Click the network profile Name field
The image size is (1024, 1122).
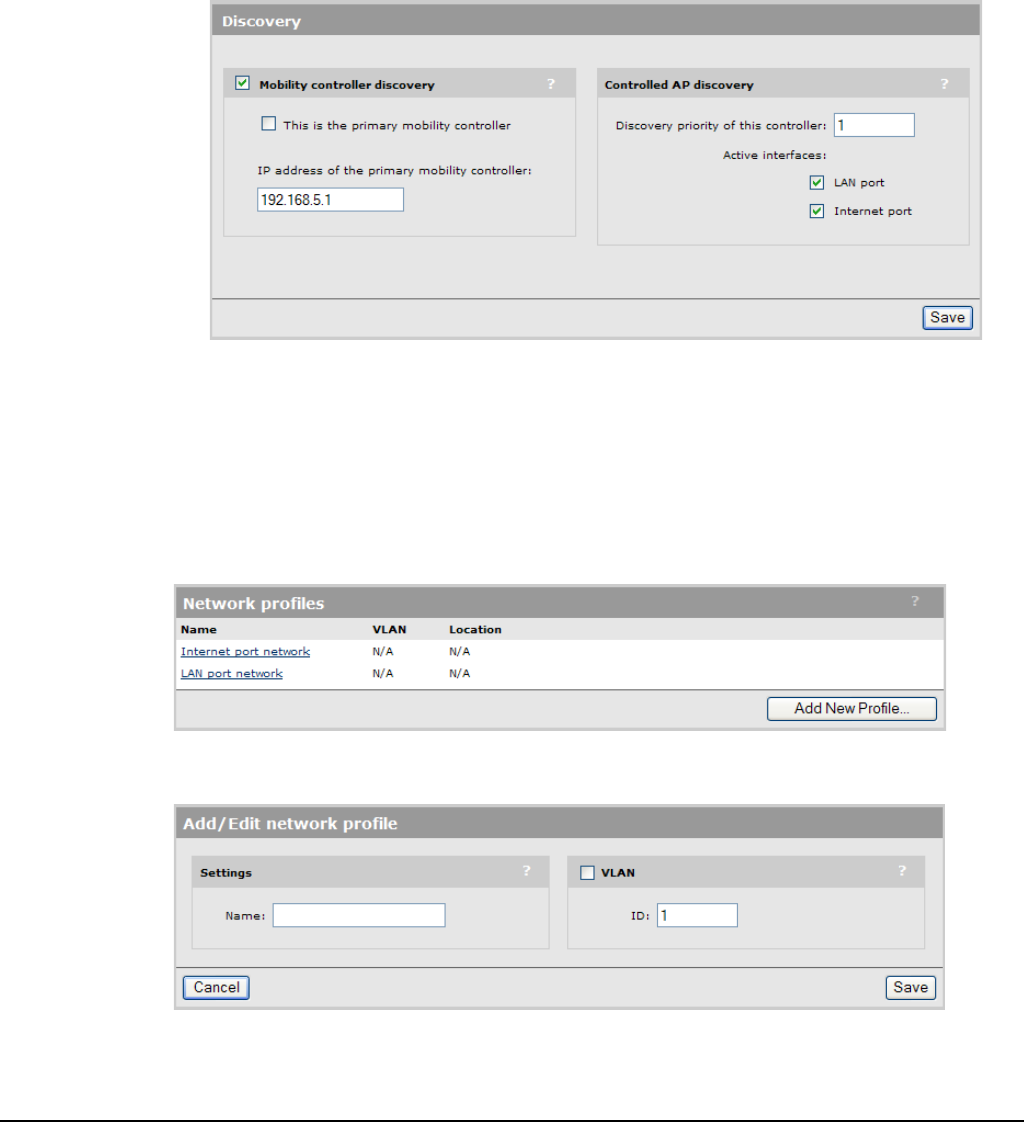[x=359, y=915]
